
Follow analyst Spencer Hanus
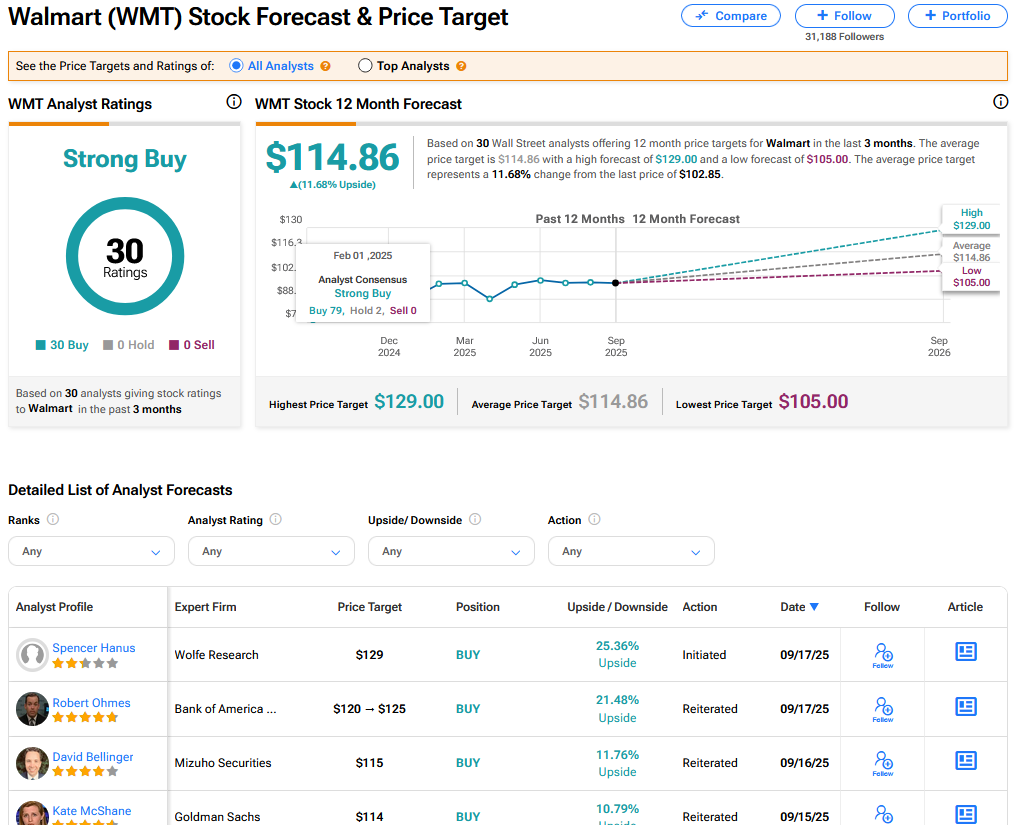[883, 654]
